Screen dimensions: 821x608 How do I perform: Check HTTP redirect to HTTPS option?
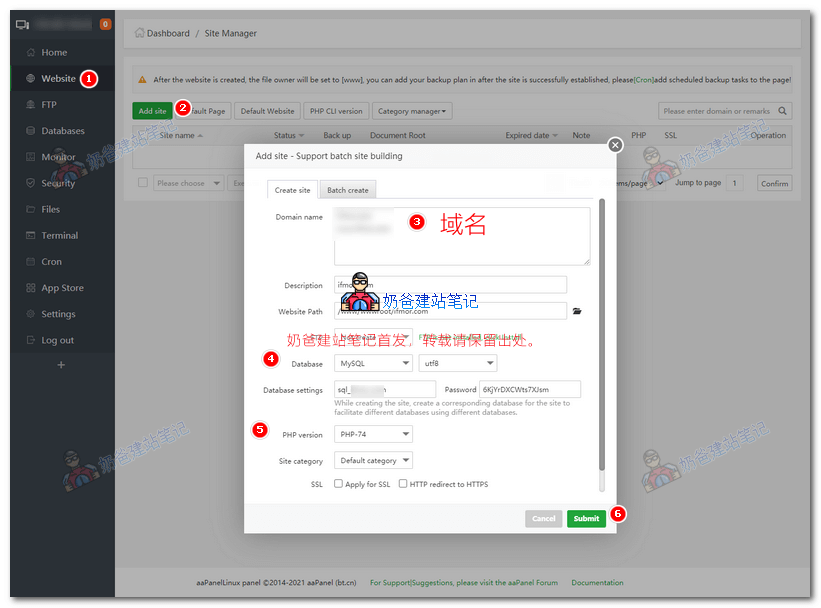403,484
